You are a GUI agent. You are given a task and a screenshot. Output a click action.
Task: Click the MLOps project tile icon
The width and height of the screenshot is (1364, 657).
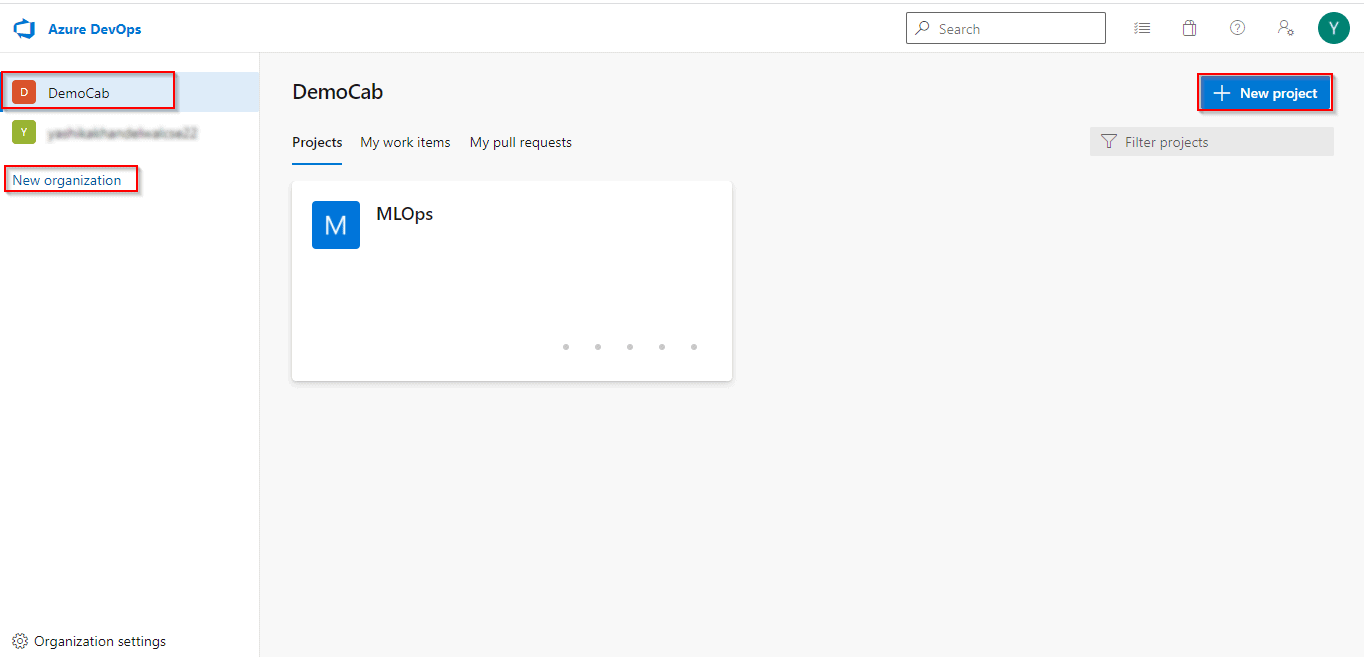click(x=335, y=225)
